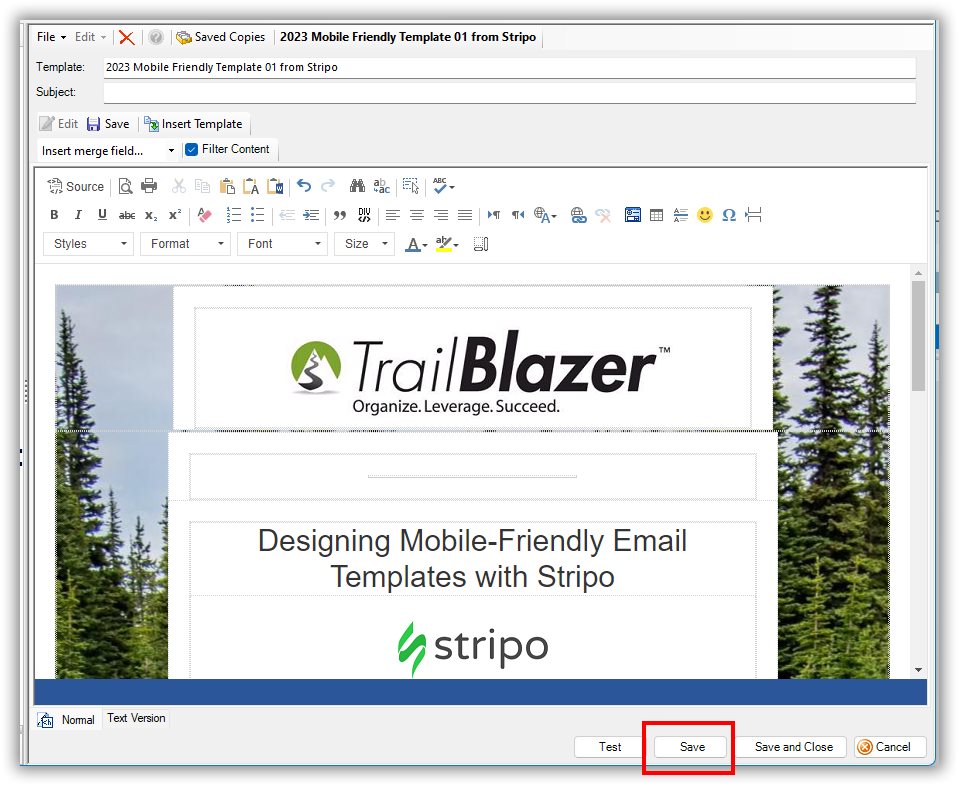This screenshot has height=786, width=959.
Task: Click the Print icon
Action: pyautogui.click(x=149, y=186)
